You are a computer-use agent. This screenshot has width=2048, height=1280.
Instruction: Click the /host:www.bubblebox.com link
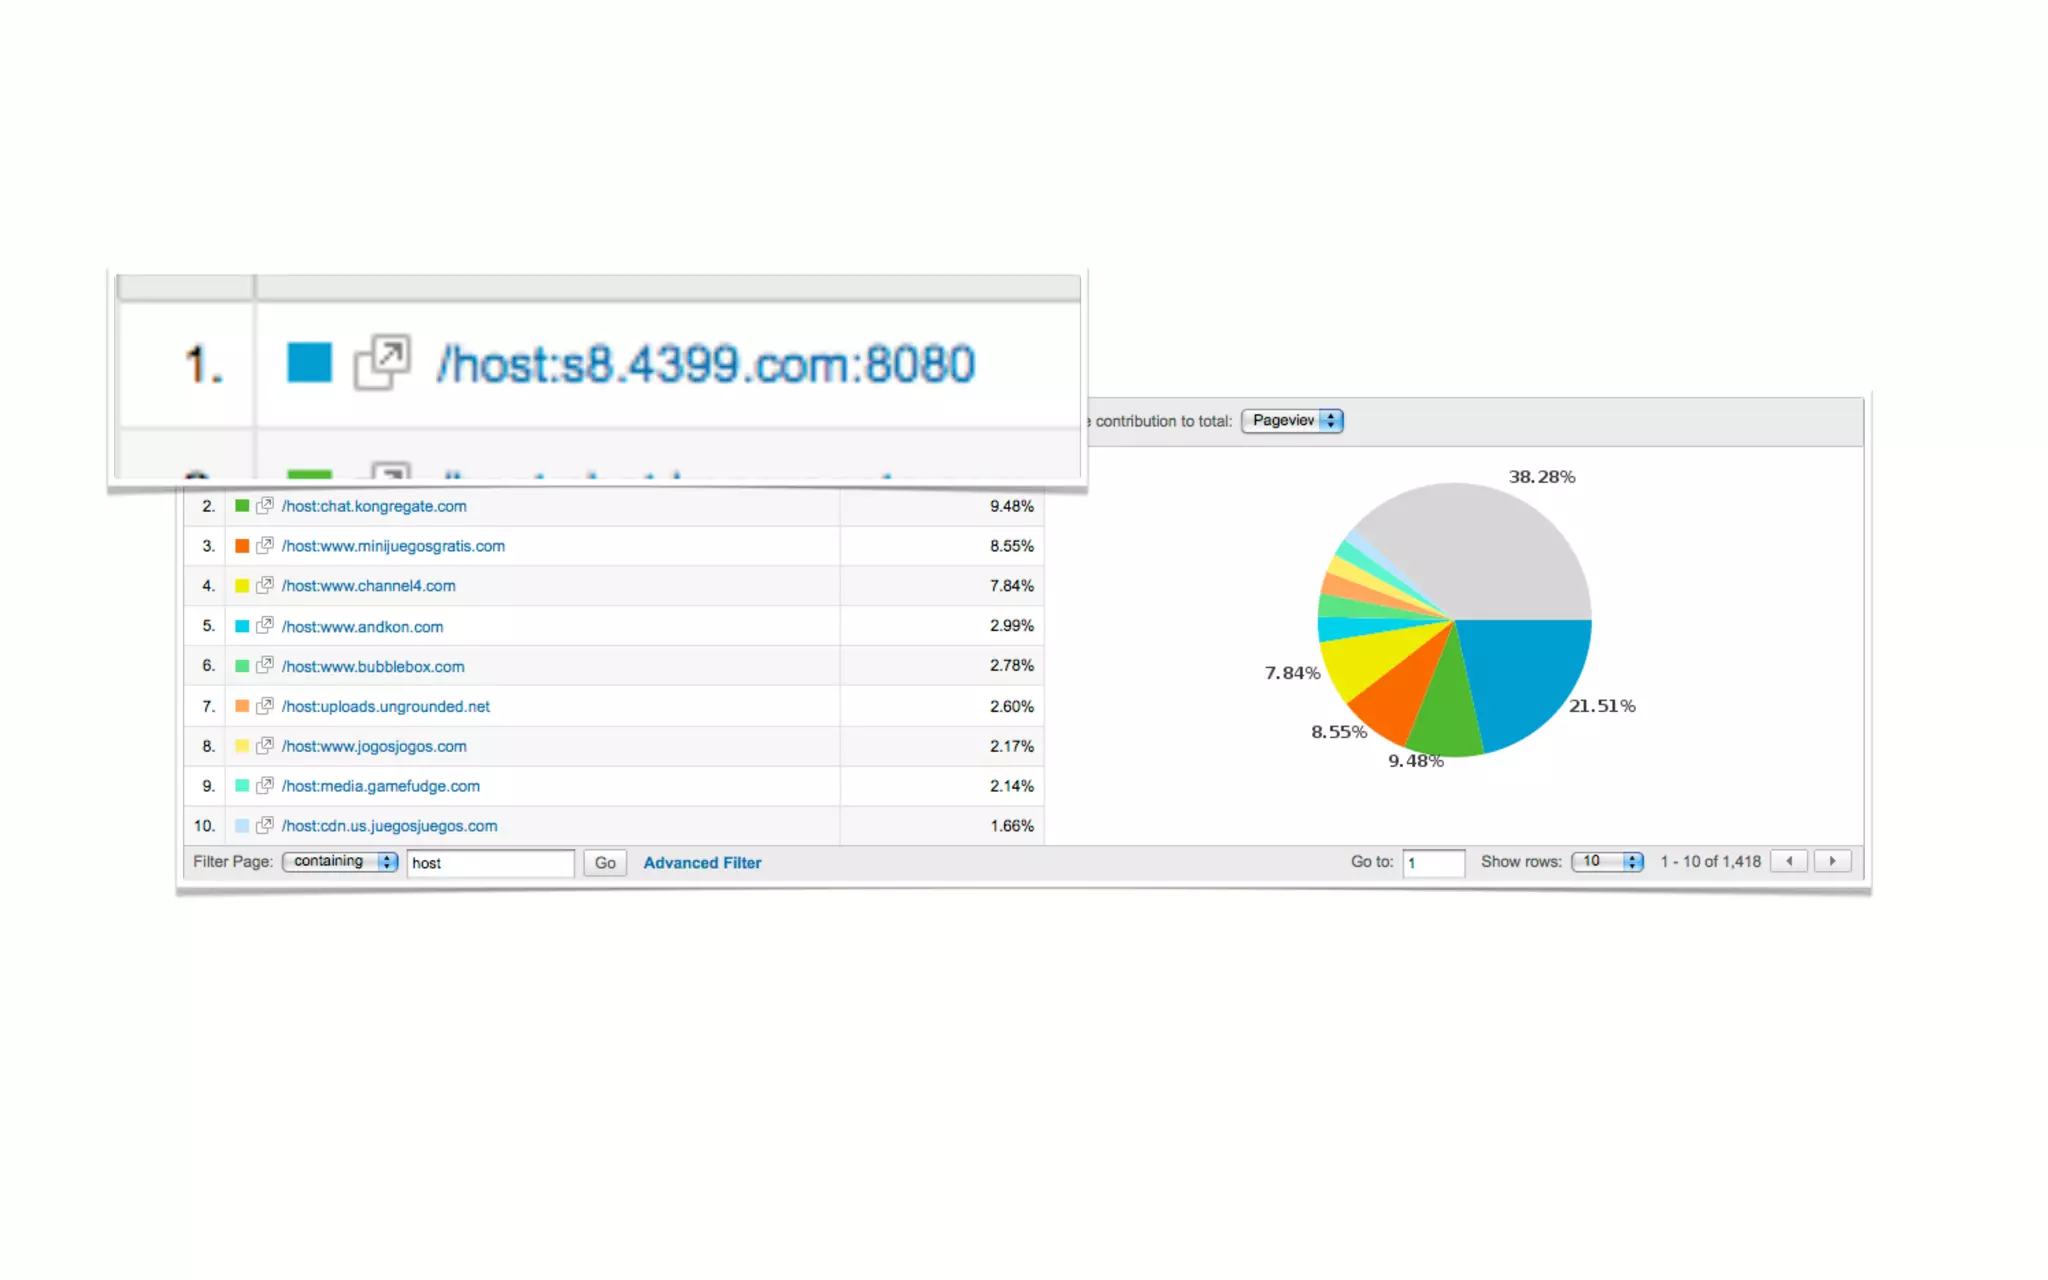coord(373,667)
